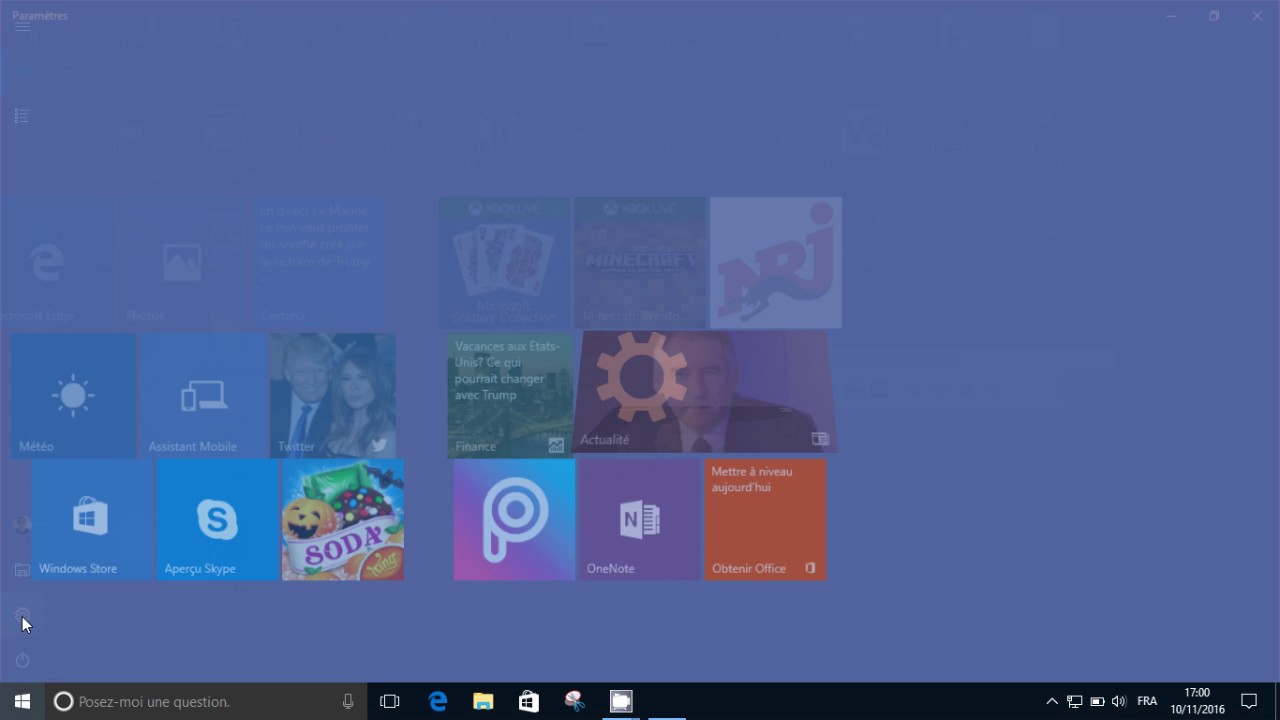Show all apps list icon in Start sidebar
This screenshot has height=720, width=1280.
[x=22, y=116]
